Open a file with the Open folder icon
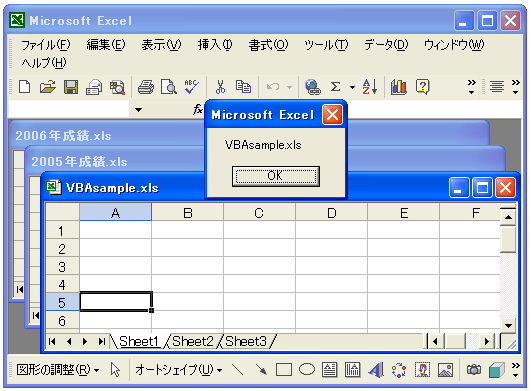Screen dimensions: 531x391 coord(48,87)
